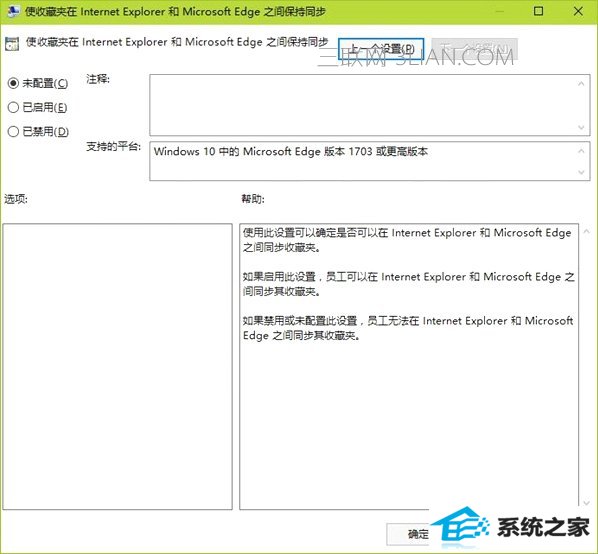The height and width of the screenshot is (554, 598).
Task: Click the next setting button
Action: coord(475,49)
